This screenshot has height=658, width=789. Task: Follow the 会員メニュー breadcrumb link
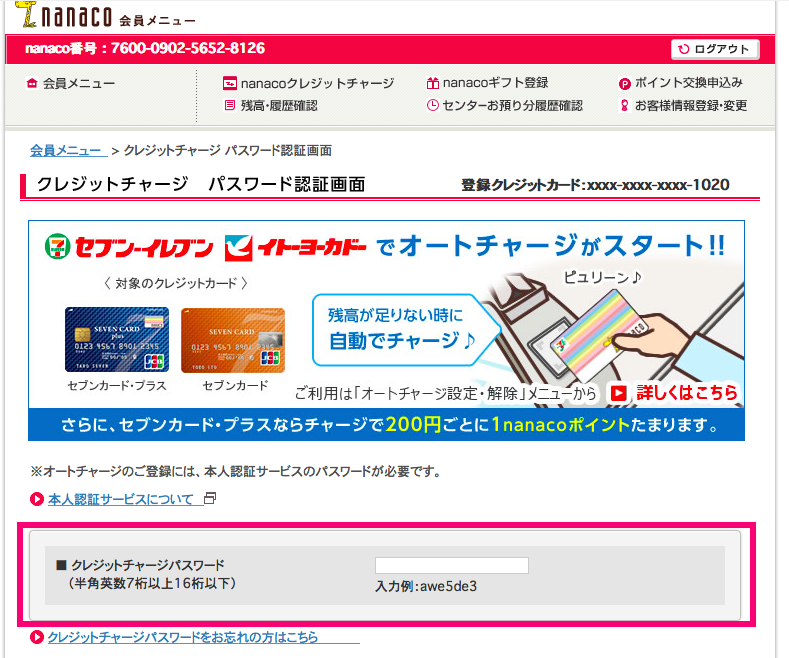click(x=68, y=150)
